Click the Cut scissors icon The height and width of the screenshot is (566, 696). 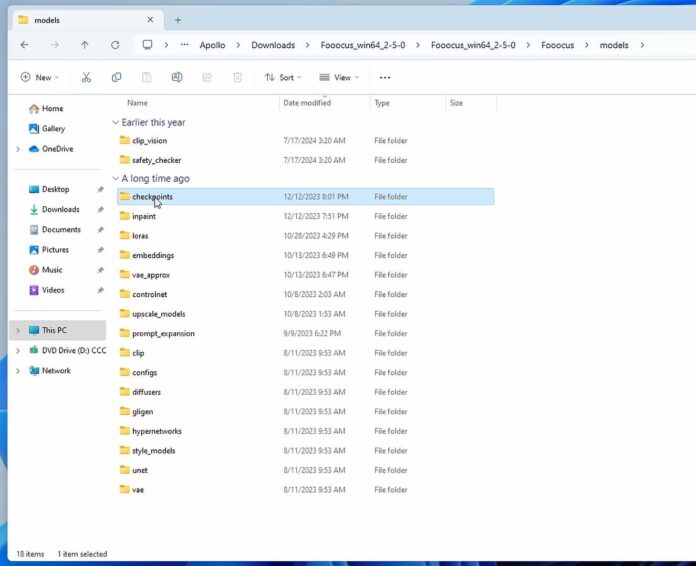click(x=86, y=78)
